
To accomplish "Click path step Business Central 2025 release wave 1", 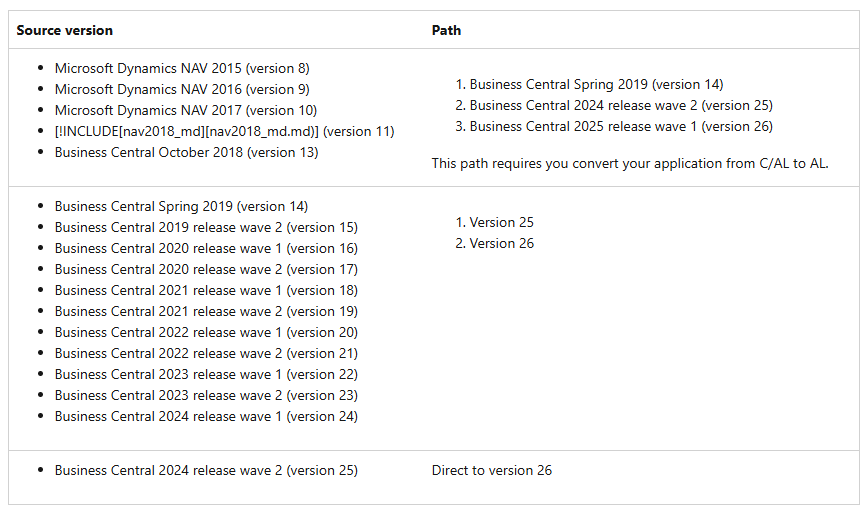I will point(620,126).
